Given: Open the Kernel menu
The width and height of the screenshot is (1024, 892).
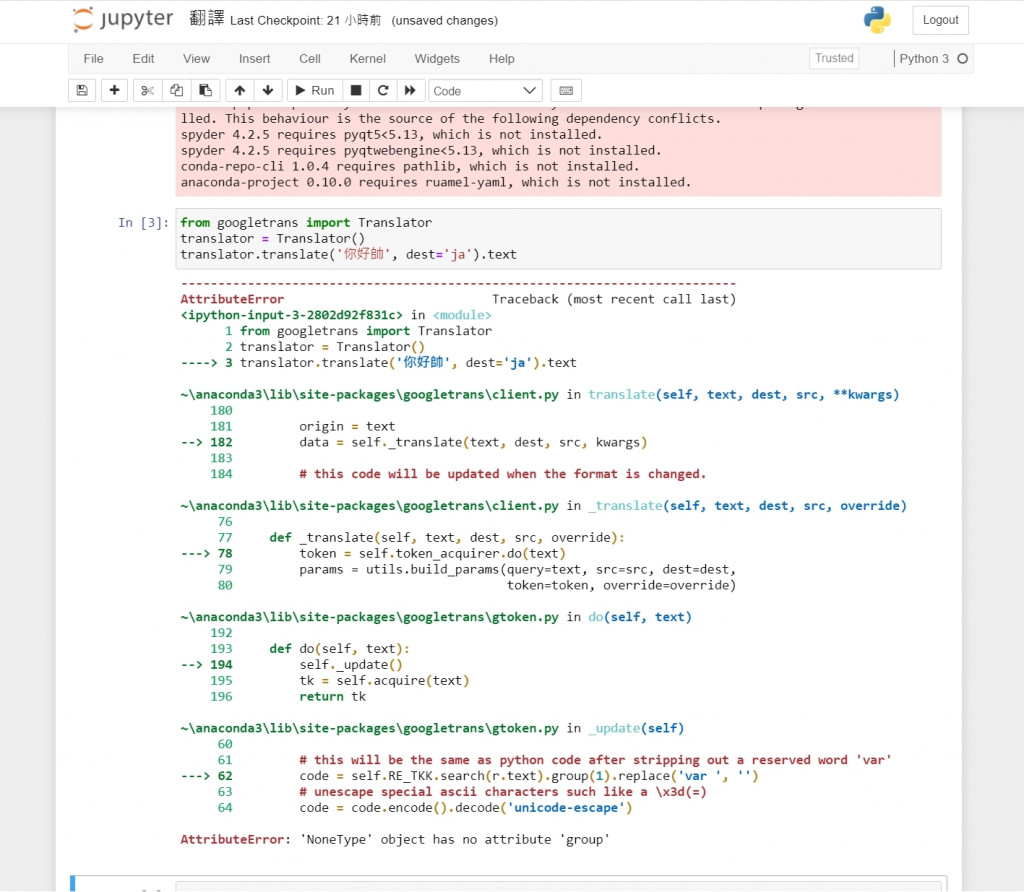Looking at the screenshot, I should coord(368,59).
